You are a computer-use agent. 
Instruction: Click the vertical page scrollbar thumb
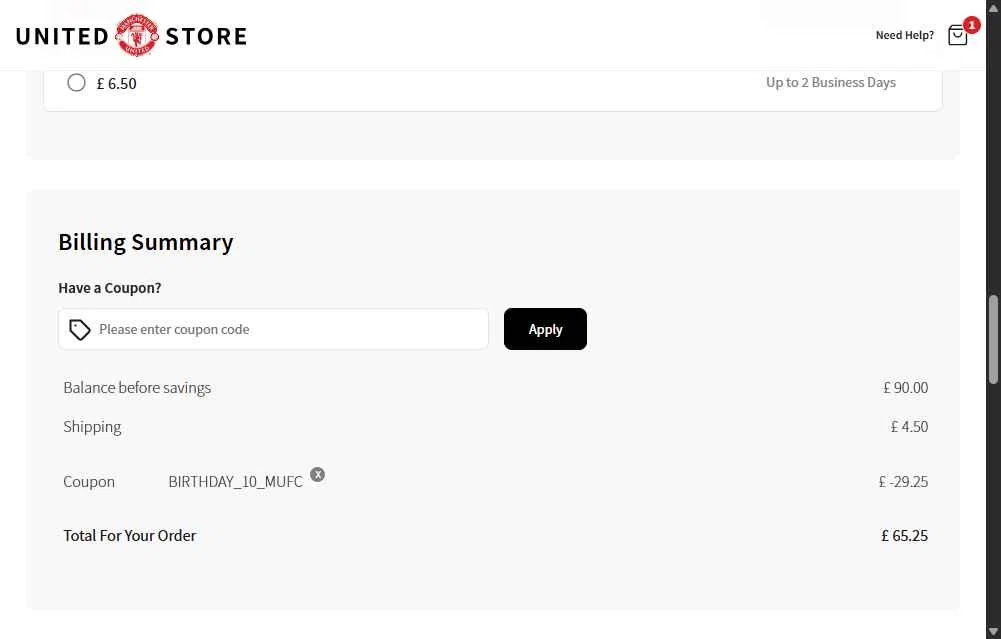993,340
